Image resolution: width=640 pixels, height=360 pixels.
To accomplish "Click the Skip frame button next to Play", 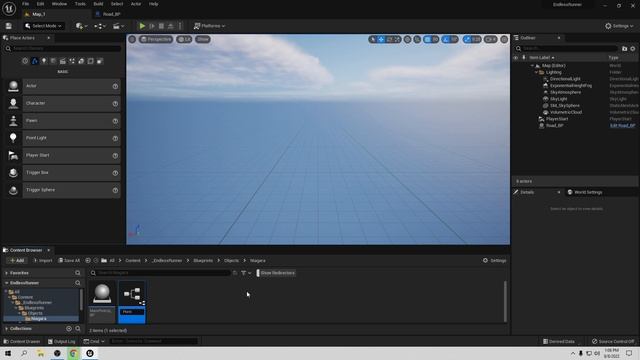I will [x=152, y=26].
